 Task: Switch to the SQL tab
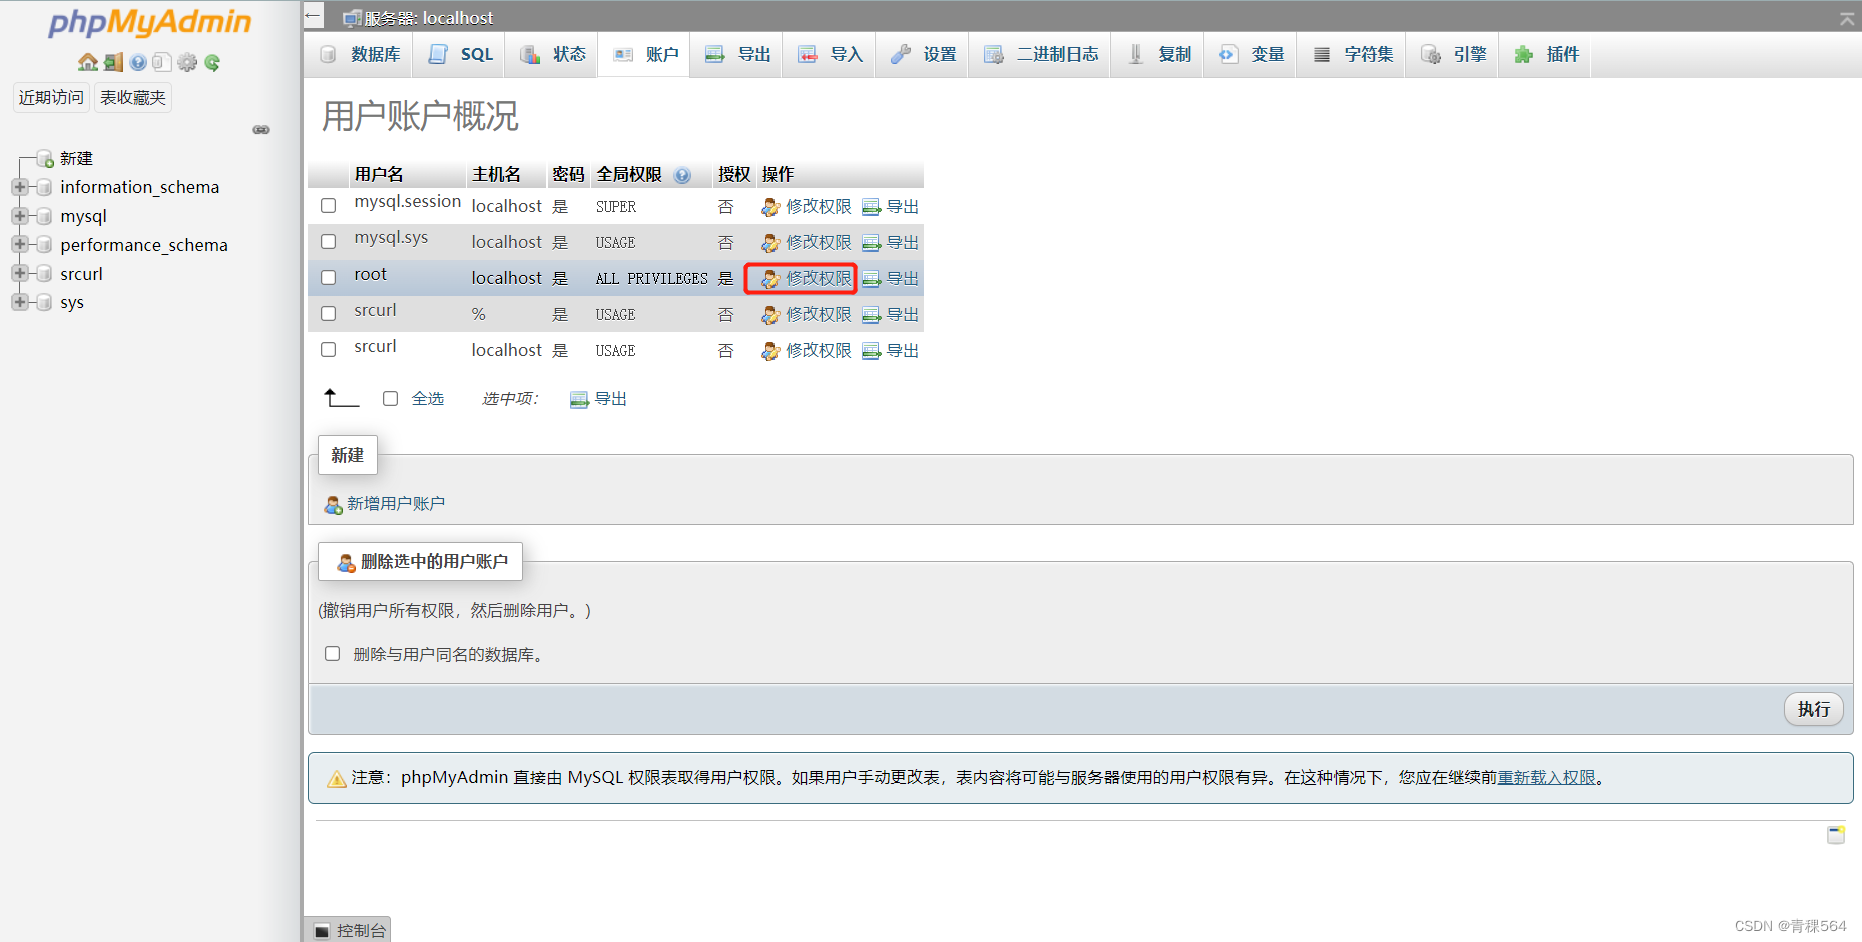pyautogui.click(x=459, y=54)
